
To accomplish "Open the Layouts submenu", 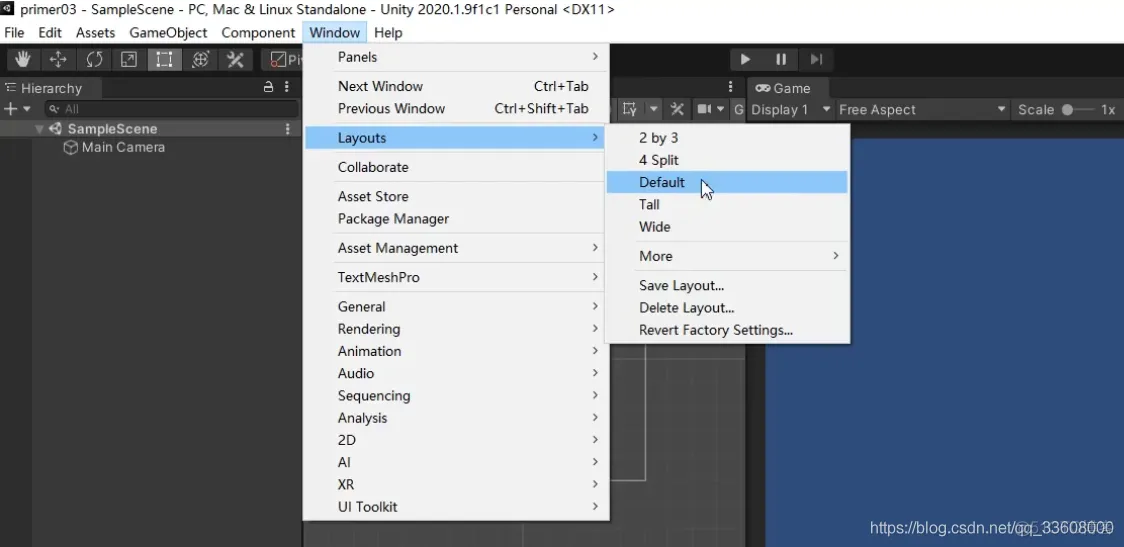I will click(456, 138).
